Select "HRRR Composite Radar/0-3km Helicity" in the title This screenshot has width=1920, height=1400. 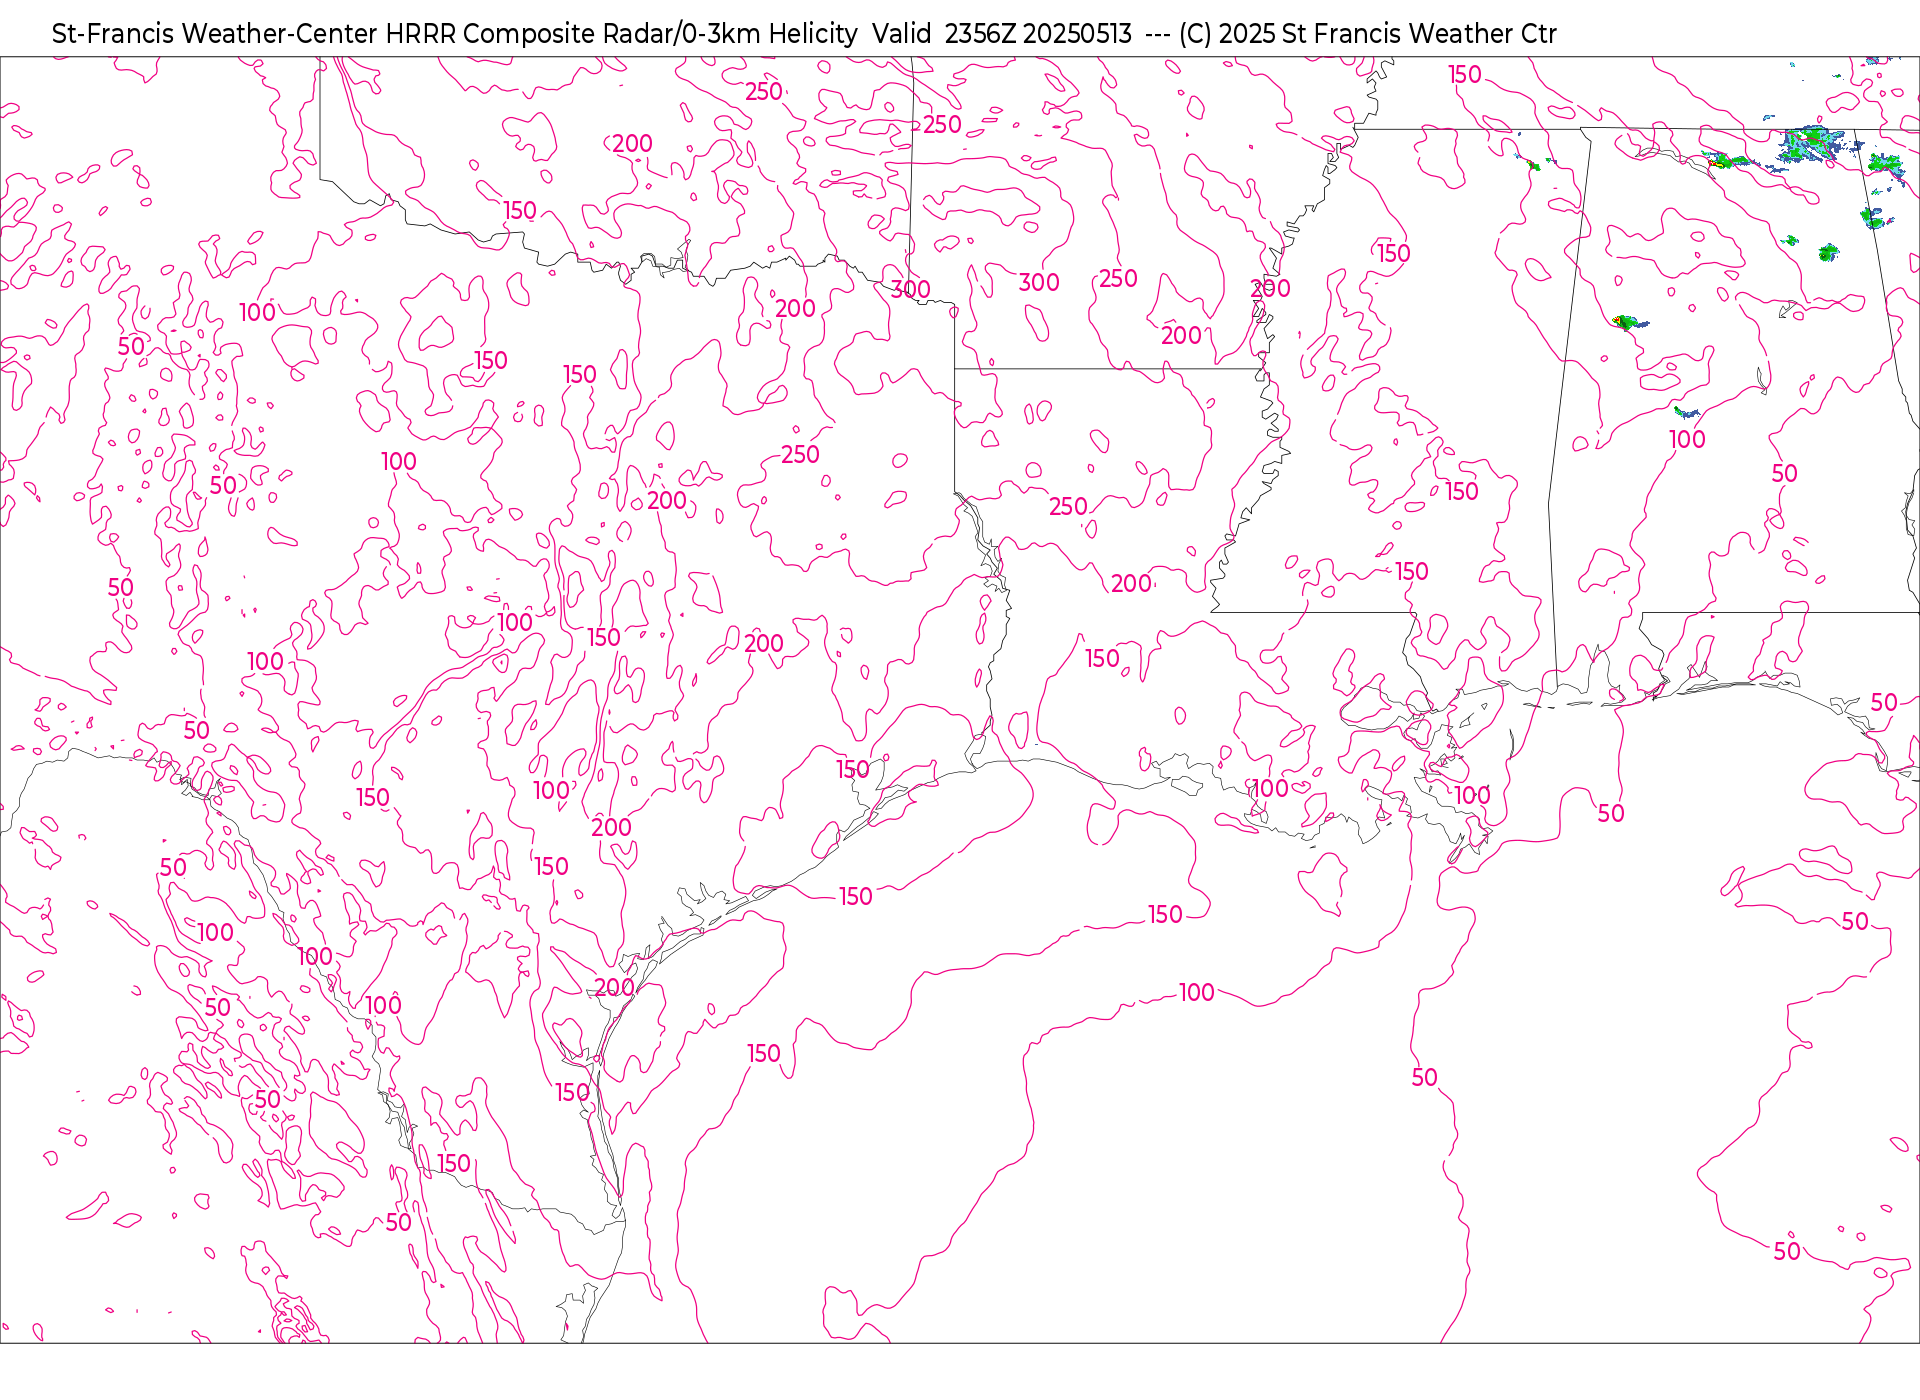pyautogui.click(x=621, y=34)
